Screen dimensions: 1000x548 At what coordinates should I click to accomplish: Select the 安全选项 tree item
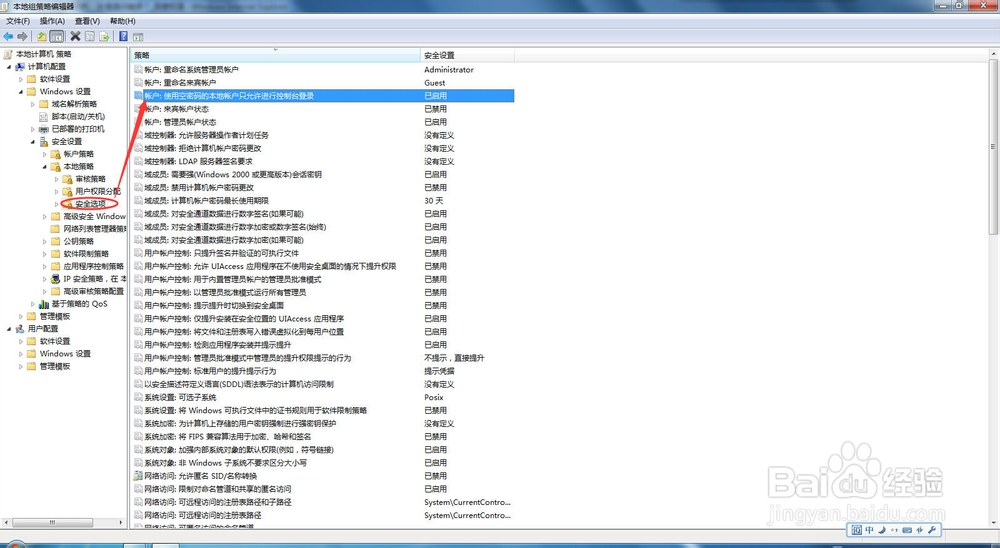click(90, 204)
